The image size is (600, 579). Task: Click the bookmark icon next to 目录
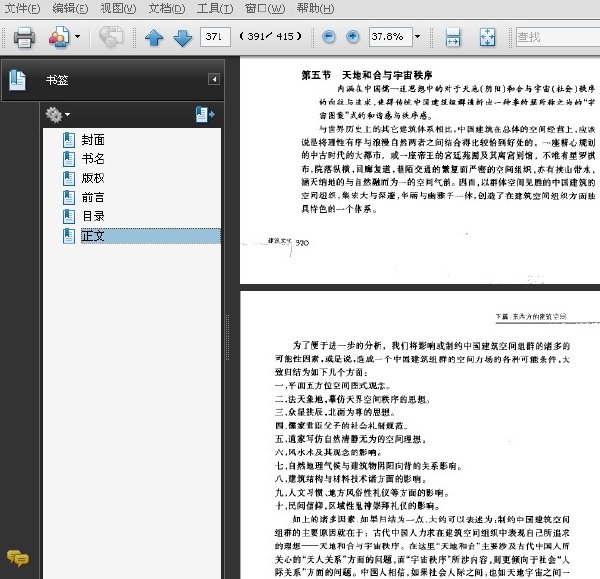click(x=69, y=216)
